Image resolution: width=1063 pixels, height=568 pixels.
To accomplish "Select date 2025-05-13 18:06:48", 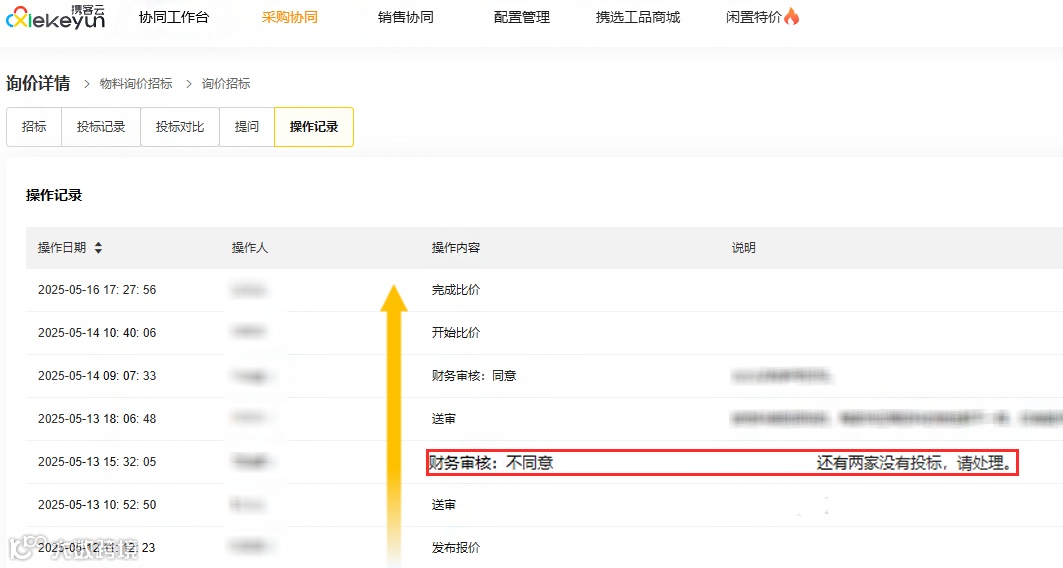I will [x=97, y=419].
